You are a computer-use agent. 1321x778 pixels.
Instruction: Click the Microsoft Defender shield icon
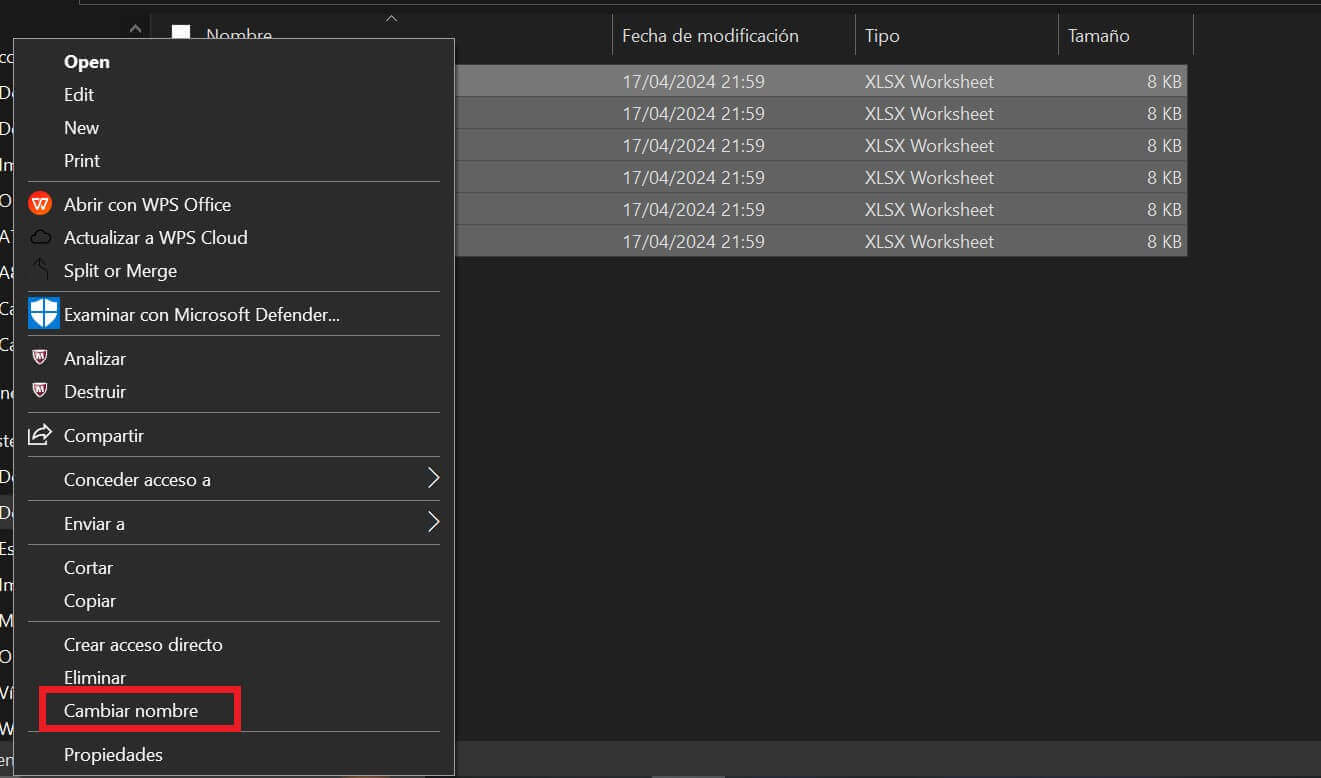pos(44,314)
